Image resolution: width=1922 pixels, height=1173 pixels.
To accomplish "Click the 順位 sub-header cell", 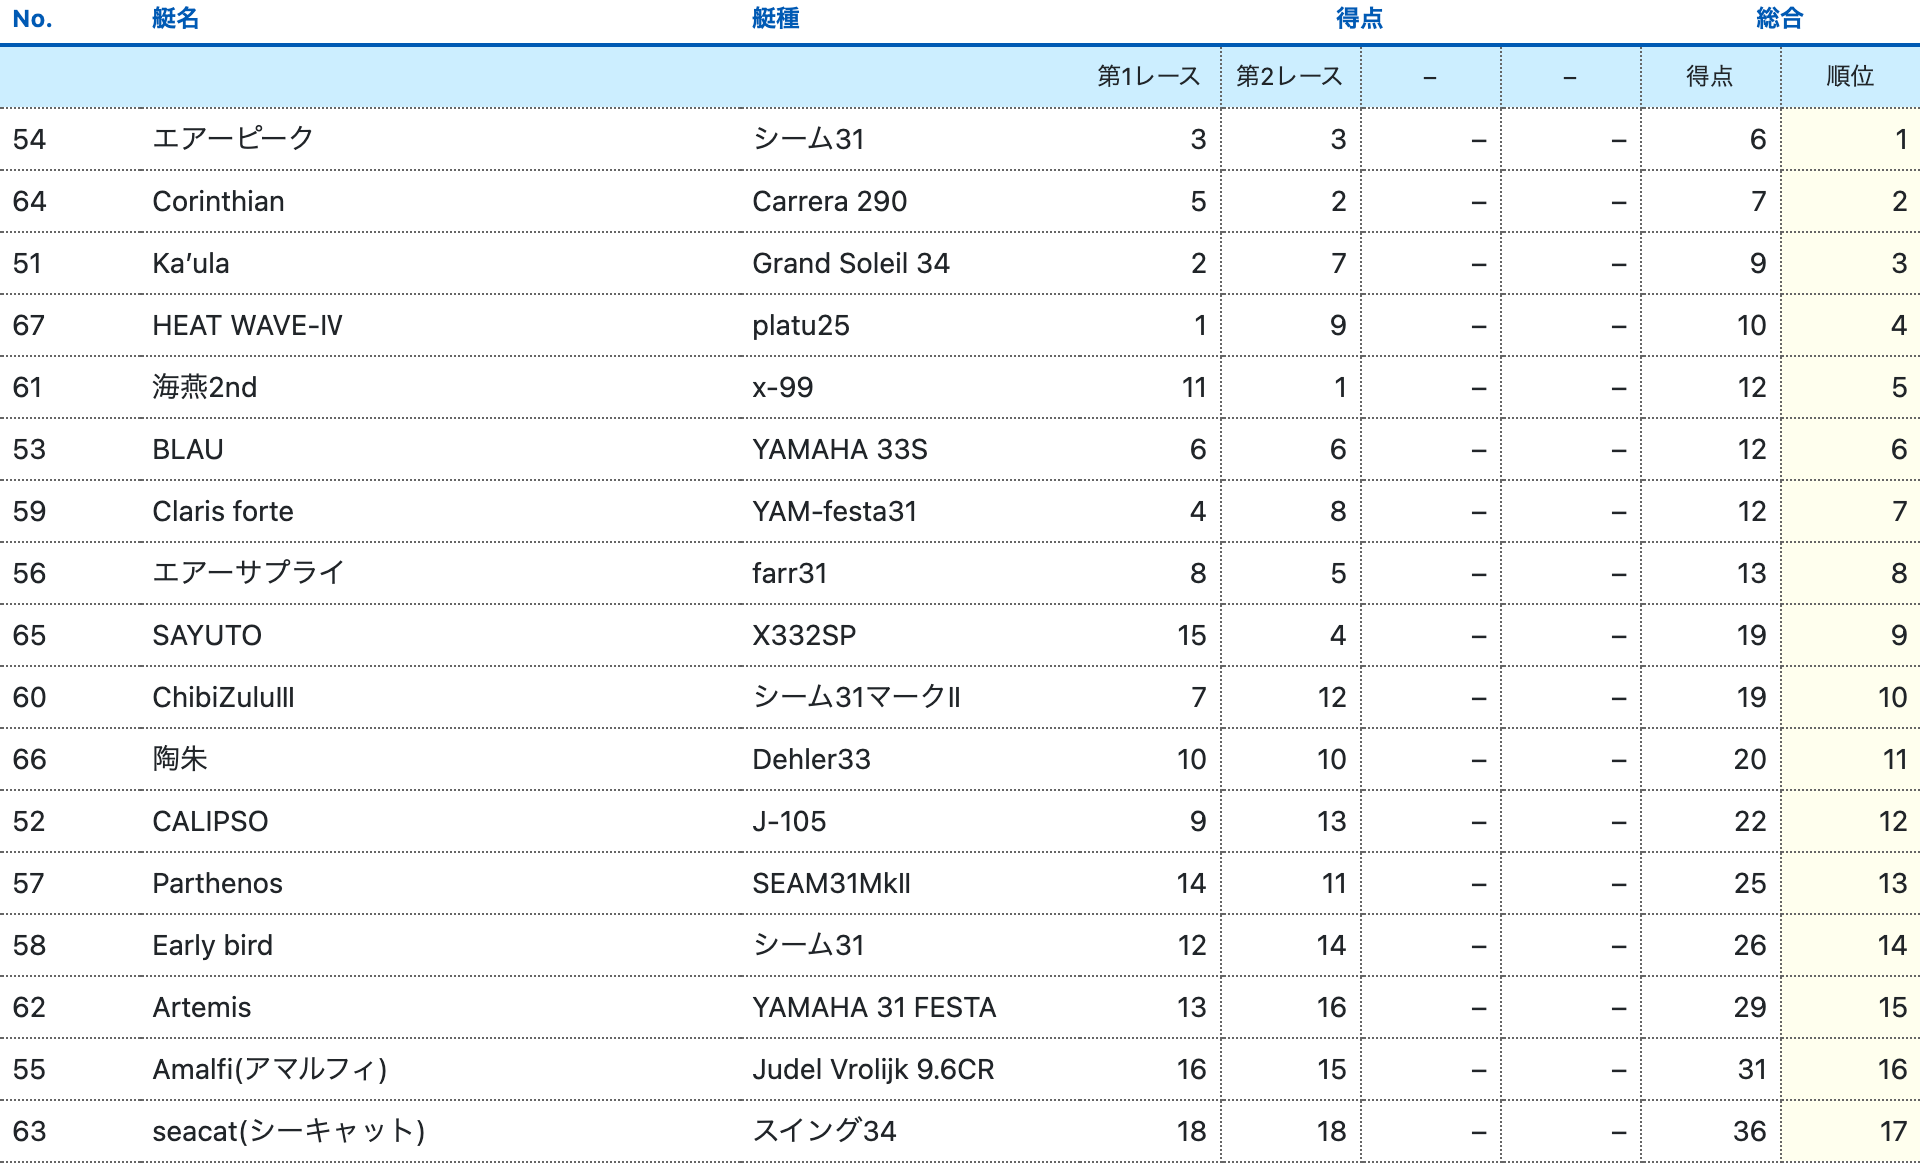I will 1849,77.
